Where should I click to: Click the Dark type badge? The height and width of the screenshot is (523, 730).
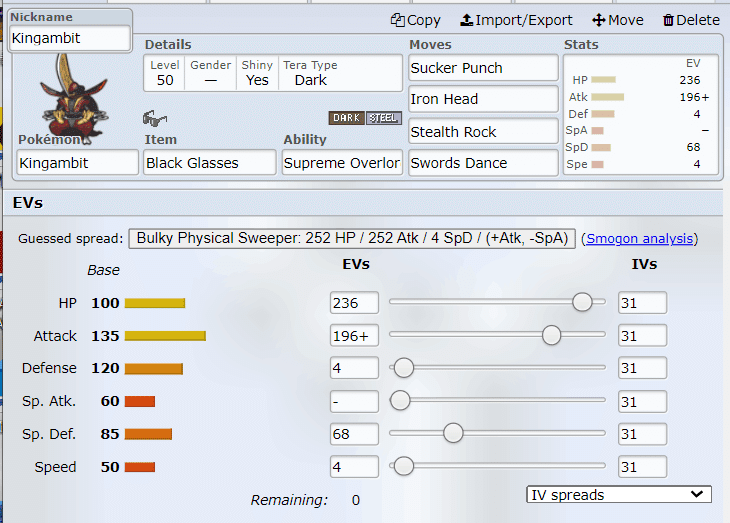pos(346,118)
